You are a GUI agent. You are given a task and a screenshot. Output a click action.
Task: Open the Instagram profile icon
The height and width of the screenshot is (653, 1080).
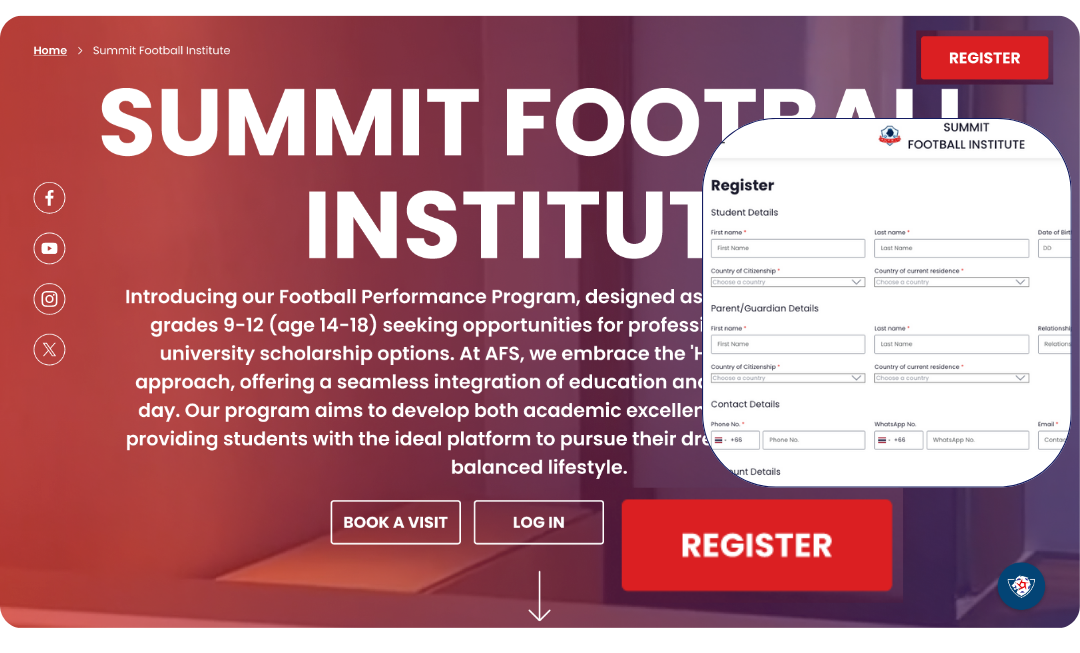click(49, 298)
